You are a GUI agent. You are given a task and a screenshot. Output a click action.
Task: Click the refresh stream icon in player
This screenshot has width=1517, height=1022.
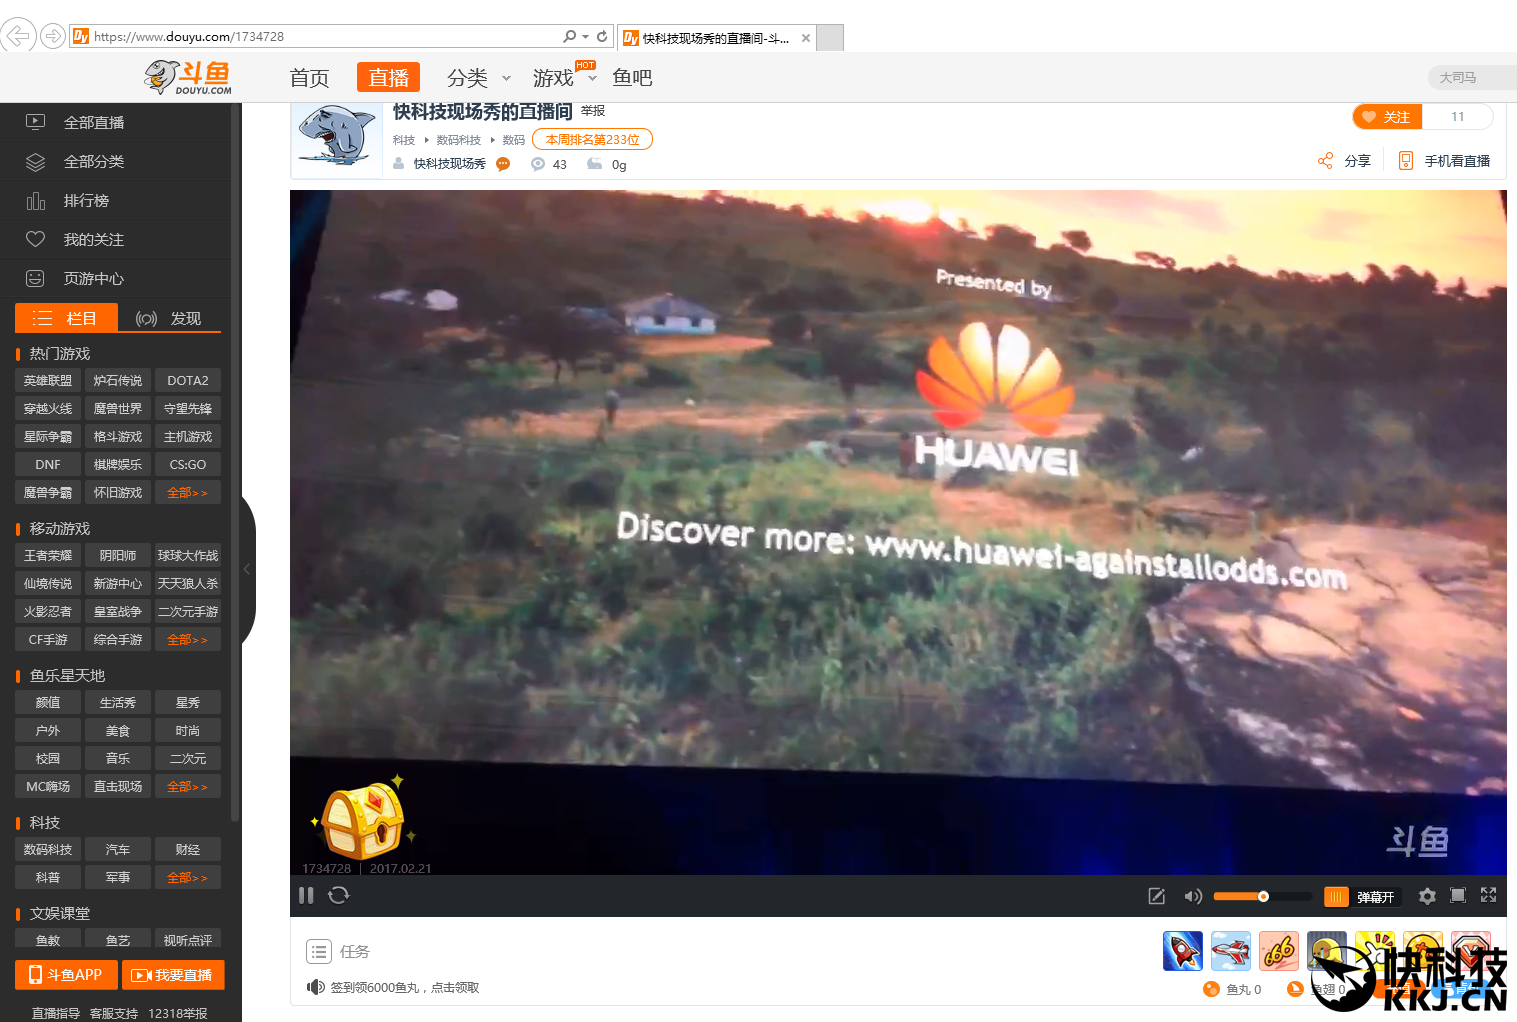pyautogui.click(x=339, y=895)
